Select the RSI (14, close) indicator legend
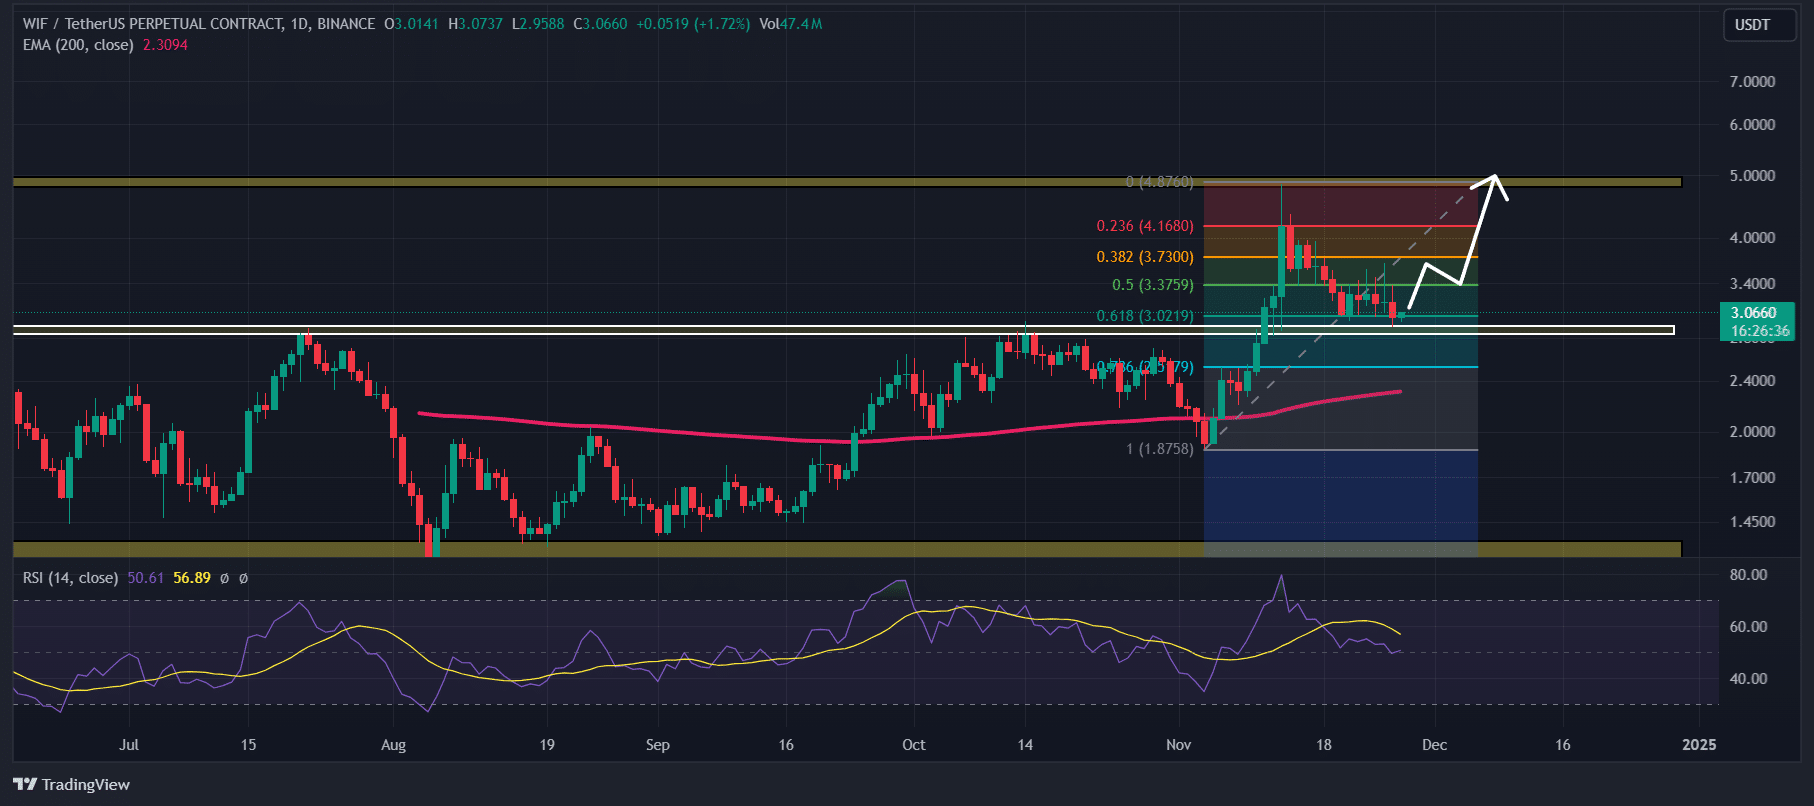The width and height of the screenshot is (1814, 806). 70,578
